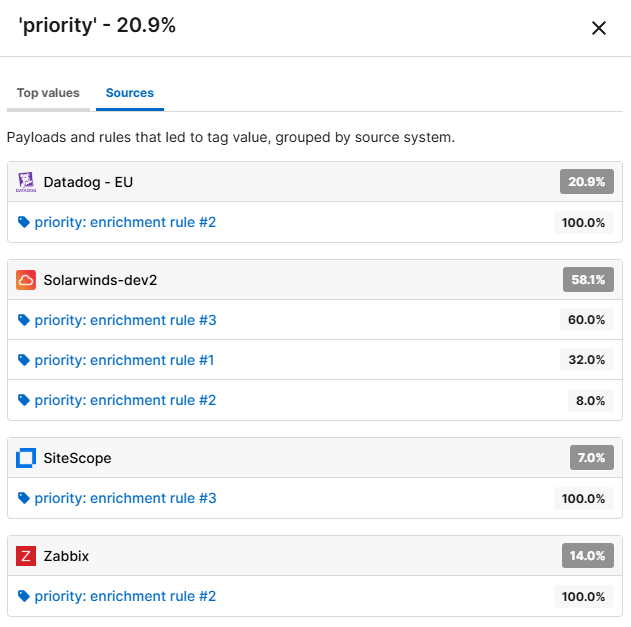
Task: Close the 'priority' details panel
Action: [599, 28]
